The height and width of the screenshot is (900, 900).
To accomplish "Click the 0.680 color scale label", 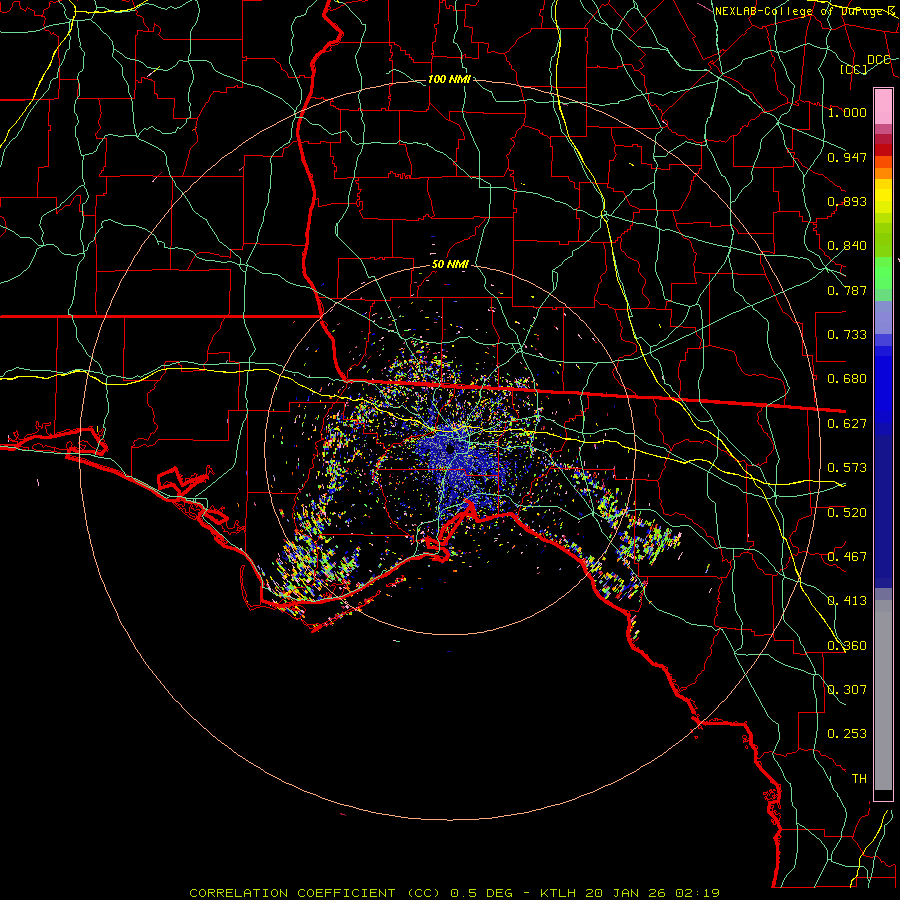I will (847, 379).
